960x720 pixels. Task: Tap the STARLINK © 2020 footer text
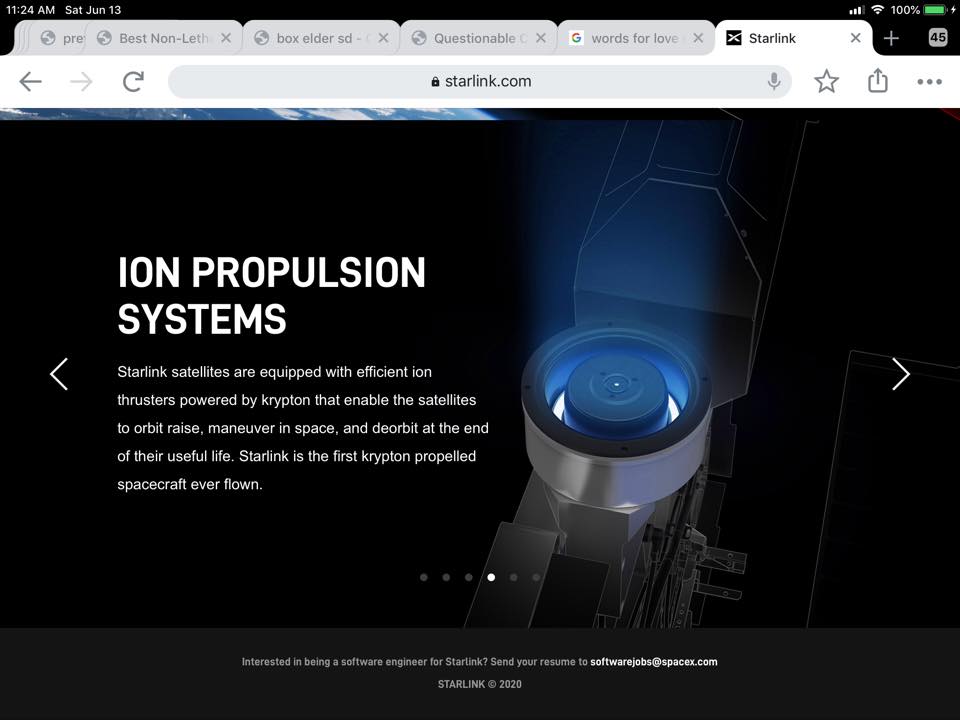click(479, 684)
